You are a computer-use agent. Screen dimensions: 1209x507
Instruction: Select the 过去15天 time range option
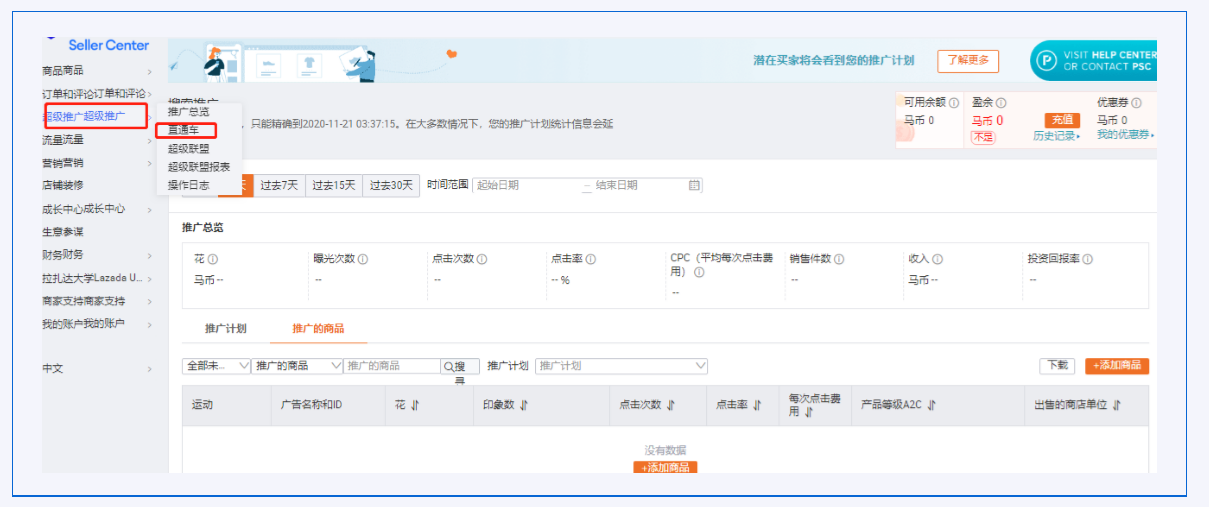click(333, 185)
